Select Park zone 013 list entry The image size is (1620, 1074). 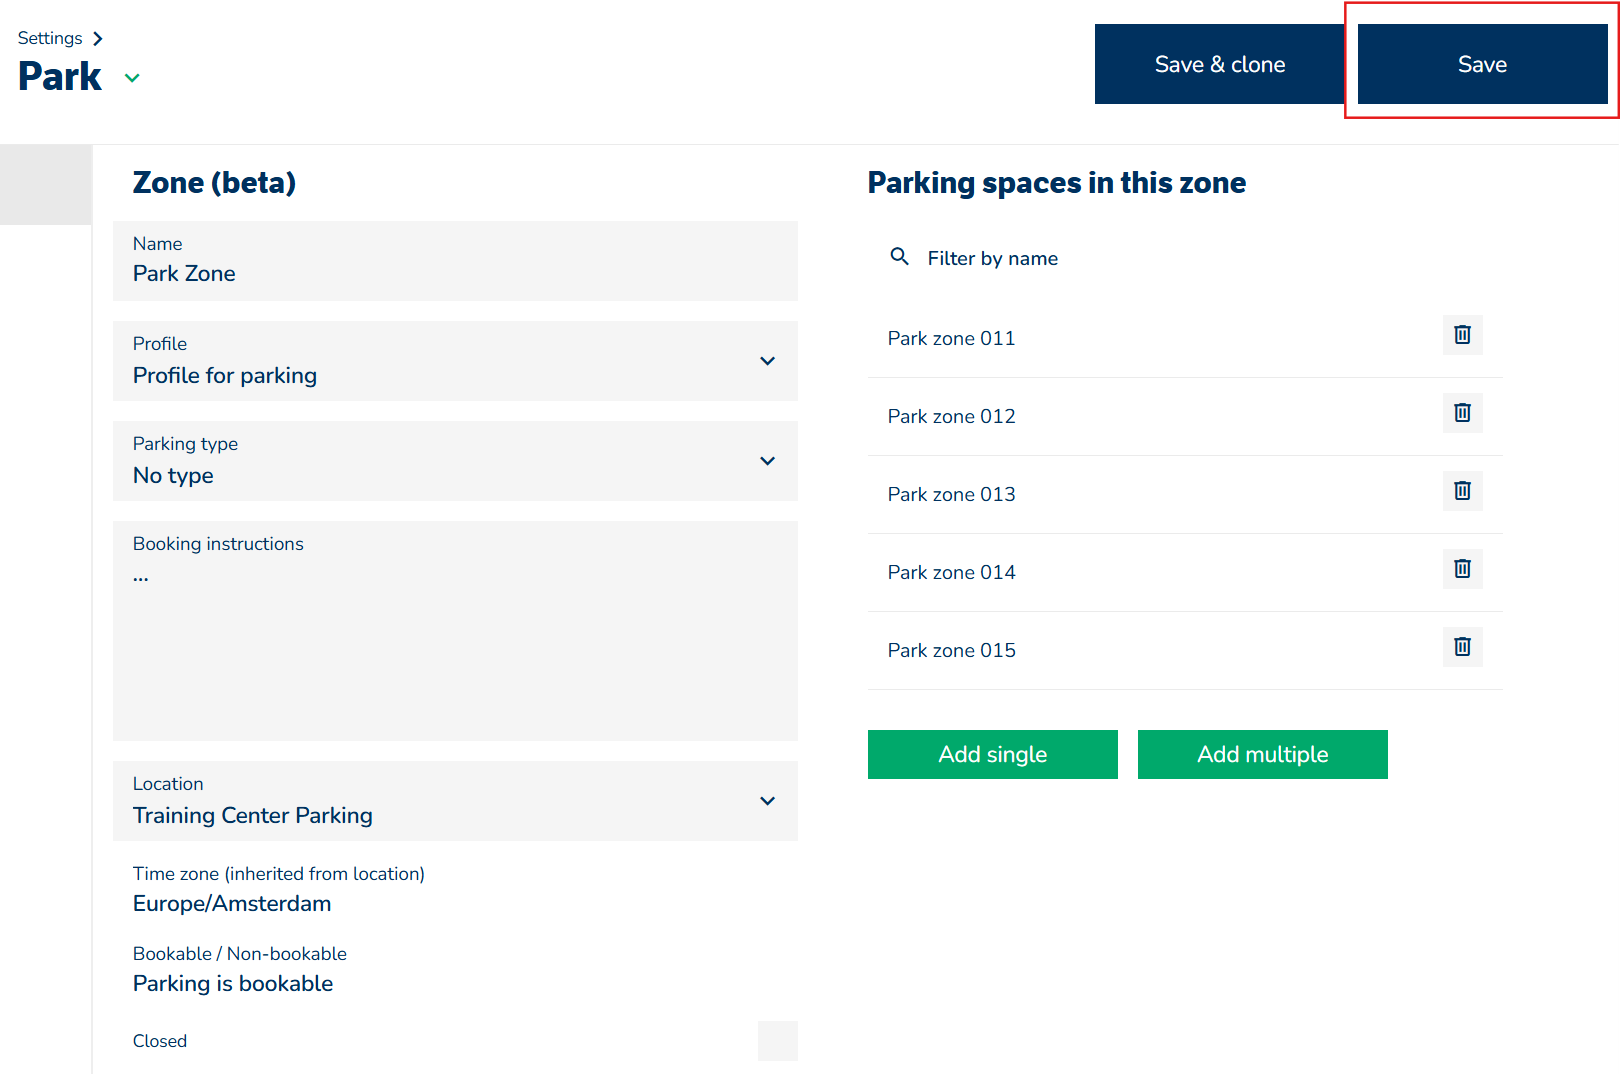coord(951,494)
